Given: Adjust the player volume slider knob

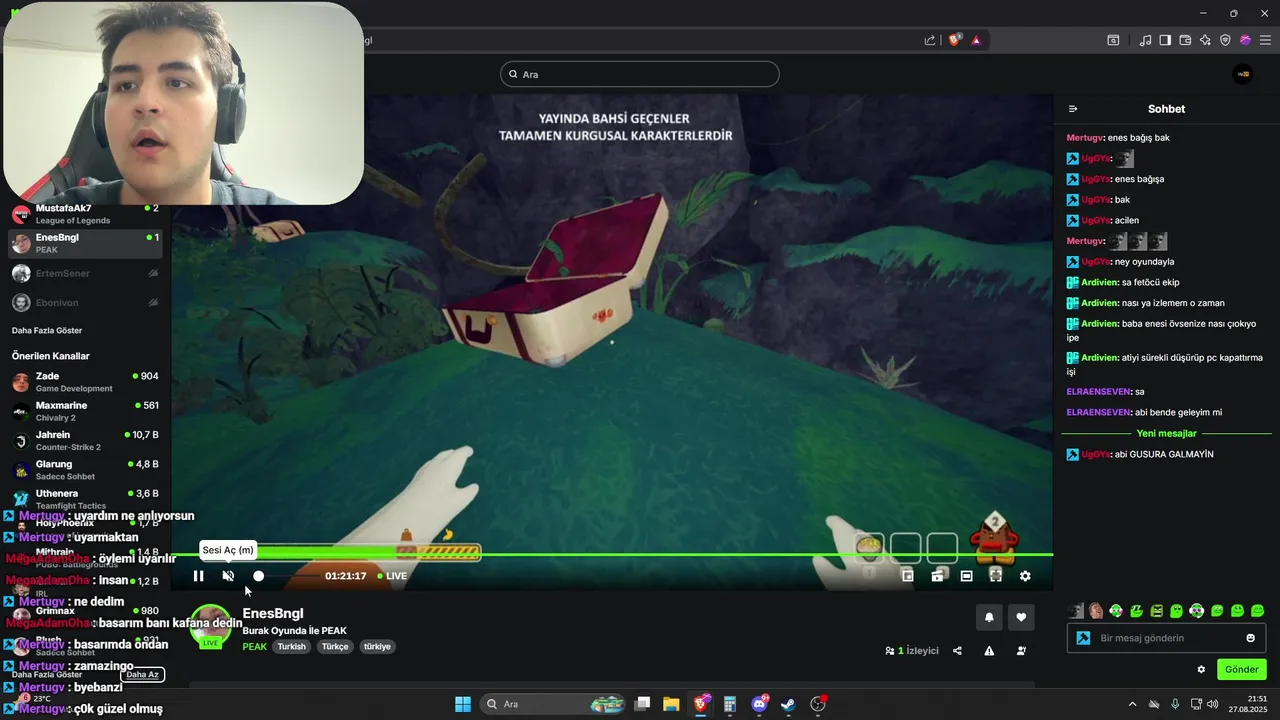Looking at the screenshot, I should point(258,576).
